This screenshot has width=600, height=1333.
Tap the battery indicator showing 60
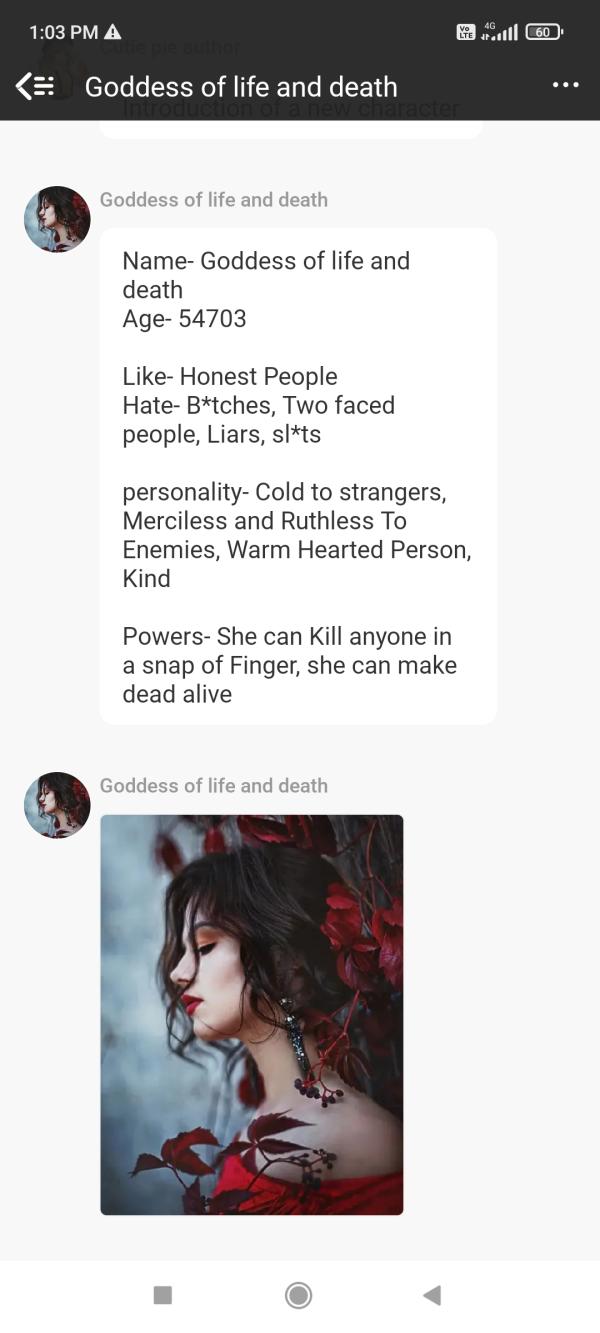pyautogui.click(x=544, y=32)
